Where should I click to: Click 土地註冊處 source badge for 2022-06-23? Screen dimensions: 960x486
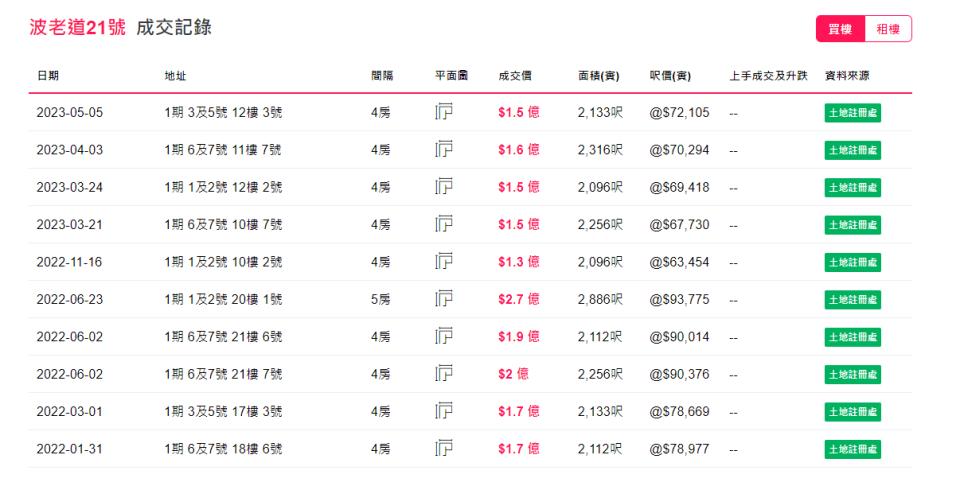(852, 299)
